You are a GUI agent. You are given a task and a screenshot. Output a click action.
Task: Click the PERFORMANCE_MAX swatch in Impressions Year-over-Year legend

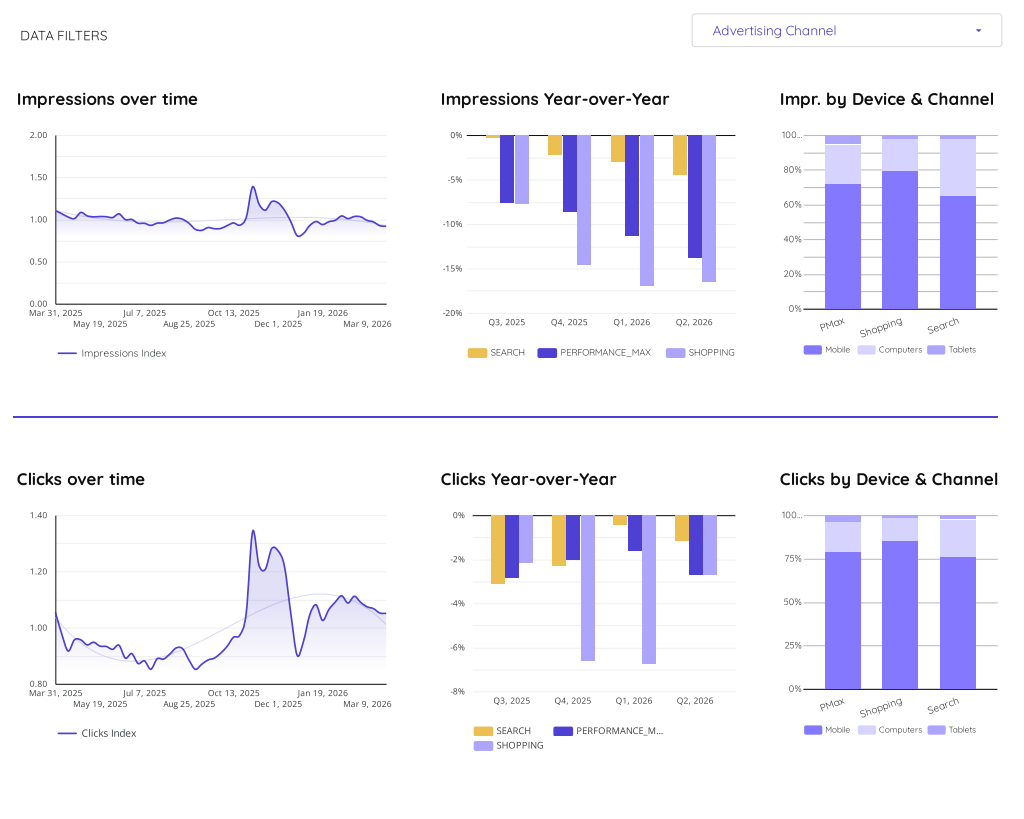[x=547, y=353]
